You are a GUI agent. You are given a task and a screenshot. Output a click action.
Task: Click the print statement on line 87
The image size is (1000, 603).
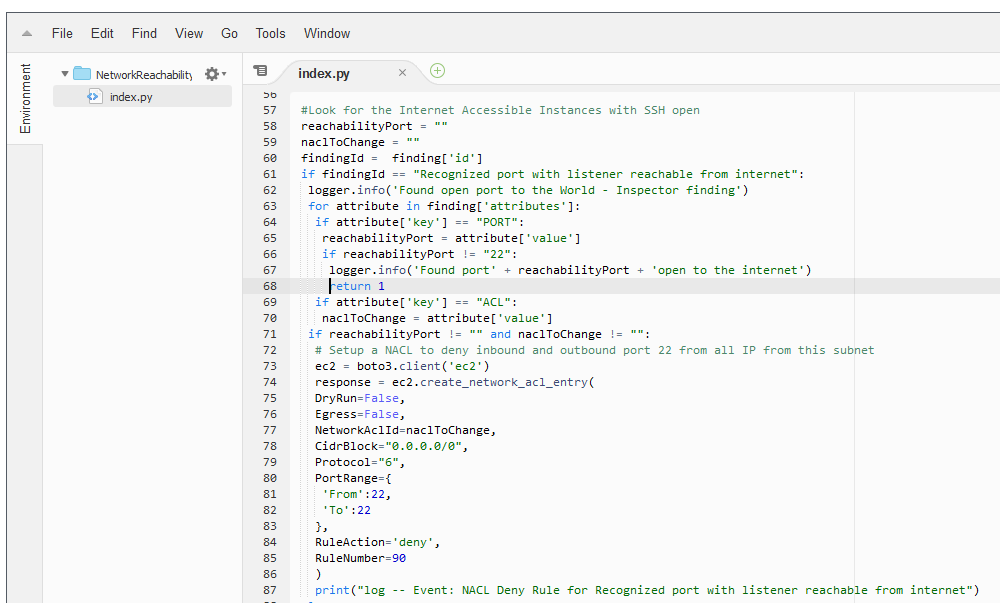coord(647,590)
